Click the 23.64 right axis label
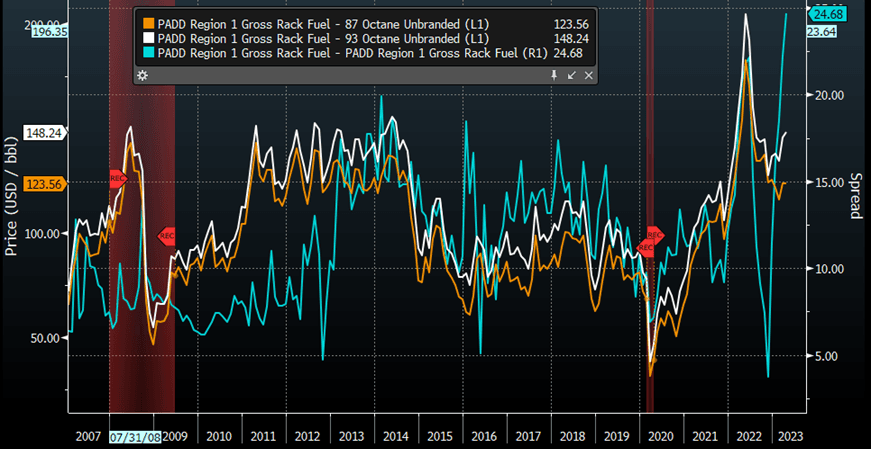The height and width of the screenshot is (449, 873). 821,32
